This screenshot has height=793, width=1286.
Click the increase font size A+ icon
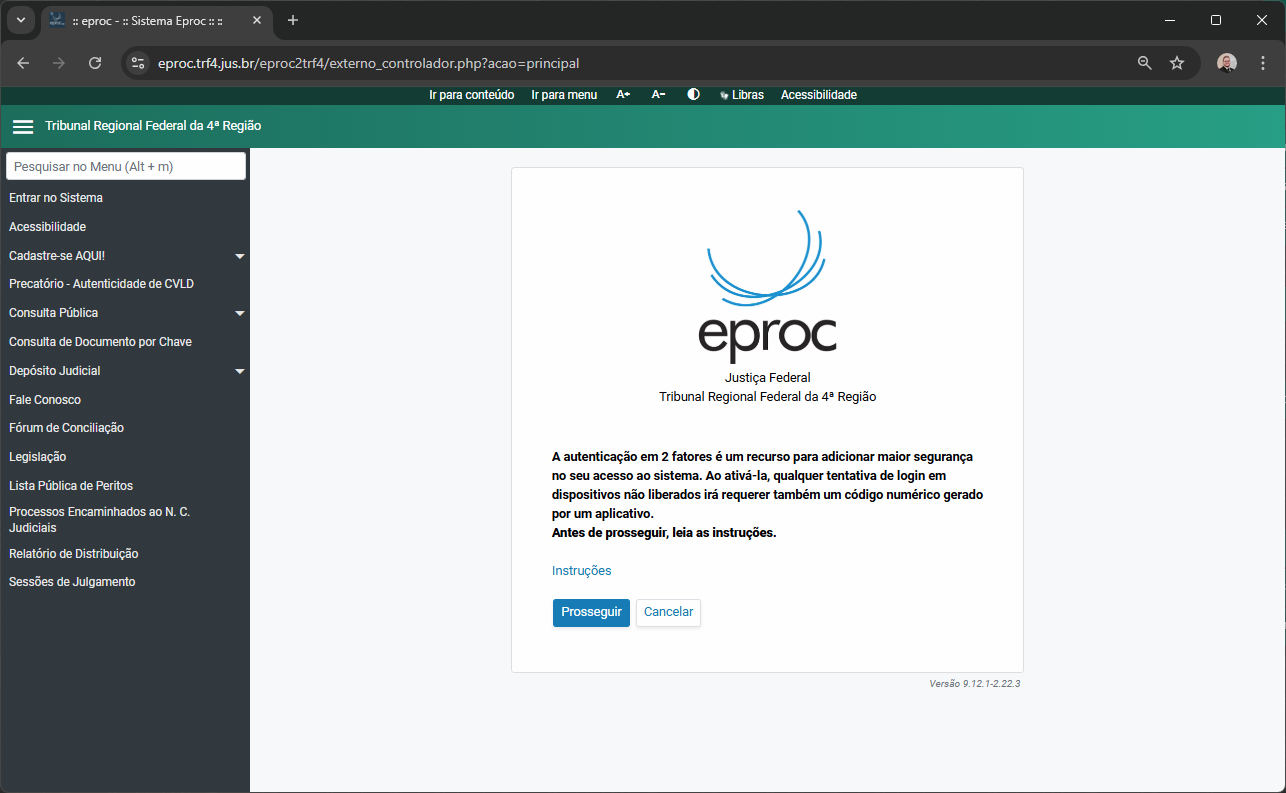point(623,95)
